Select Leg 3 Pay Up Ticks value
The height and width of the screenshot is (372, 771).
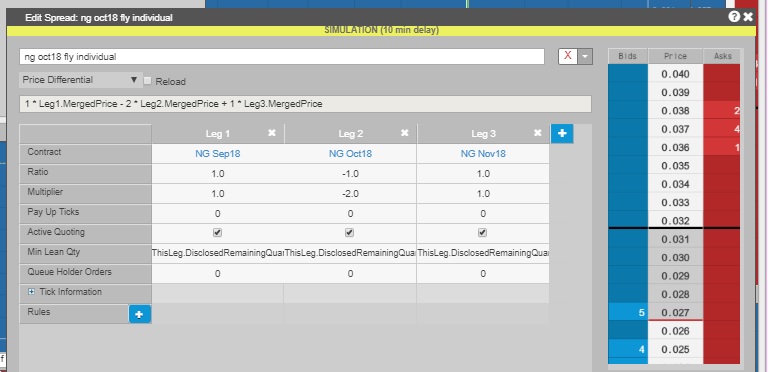[483, 214]
